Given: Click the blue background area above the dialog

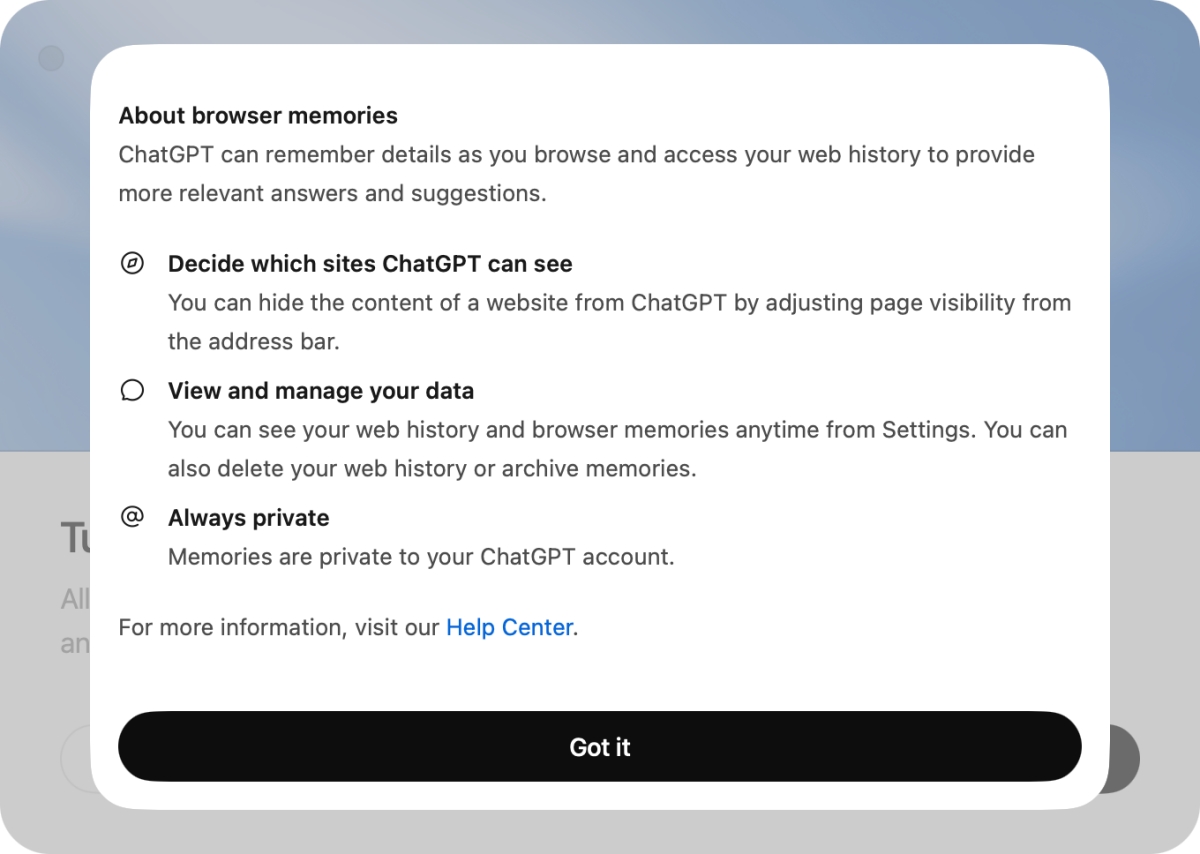Looking at the screenshot, I should tap(600, 20).
